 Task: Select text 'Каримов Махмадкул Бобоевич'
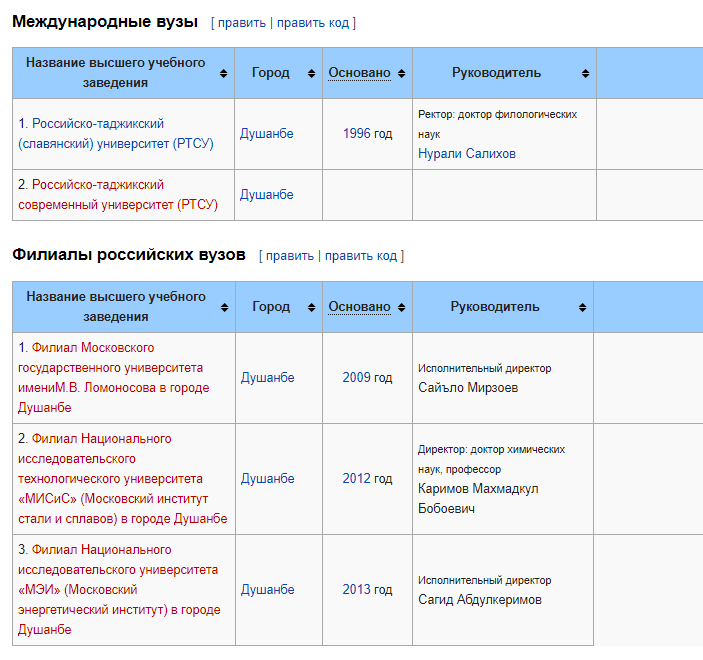tap(478, 499)
